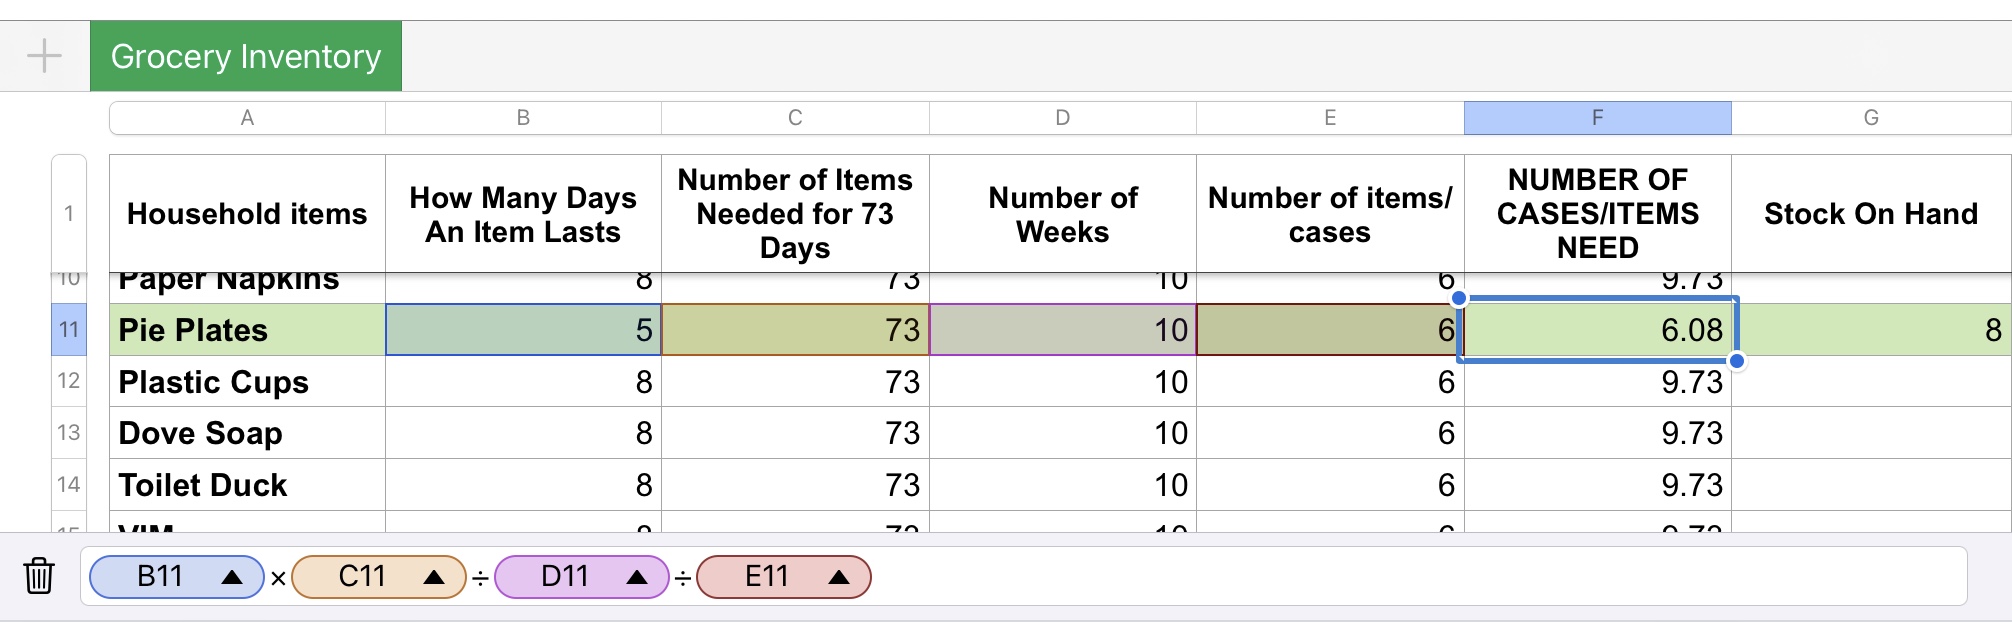Screen dimensions: 2012x622
Task: Select column A header
Action: pos(247,118)
